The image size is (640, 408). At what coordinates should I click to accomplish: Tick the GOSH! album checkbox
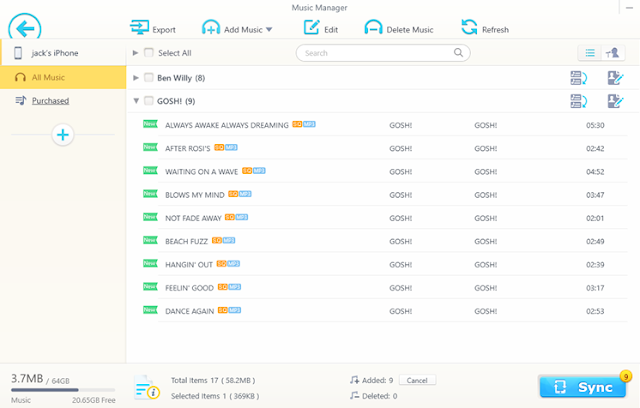click(x=149, y=101)
